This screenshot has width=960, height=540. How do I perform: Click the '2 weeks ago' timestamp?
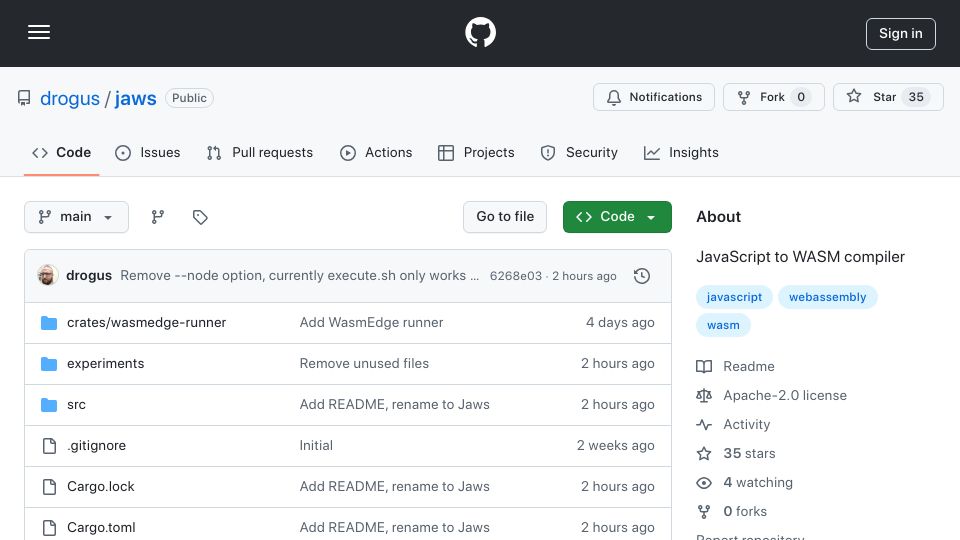[615, 446]
